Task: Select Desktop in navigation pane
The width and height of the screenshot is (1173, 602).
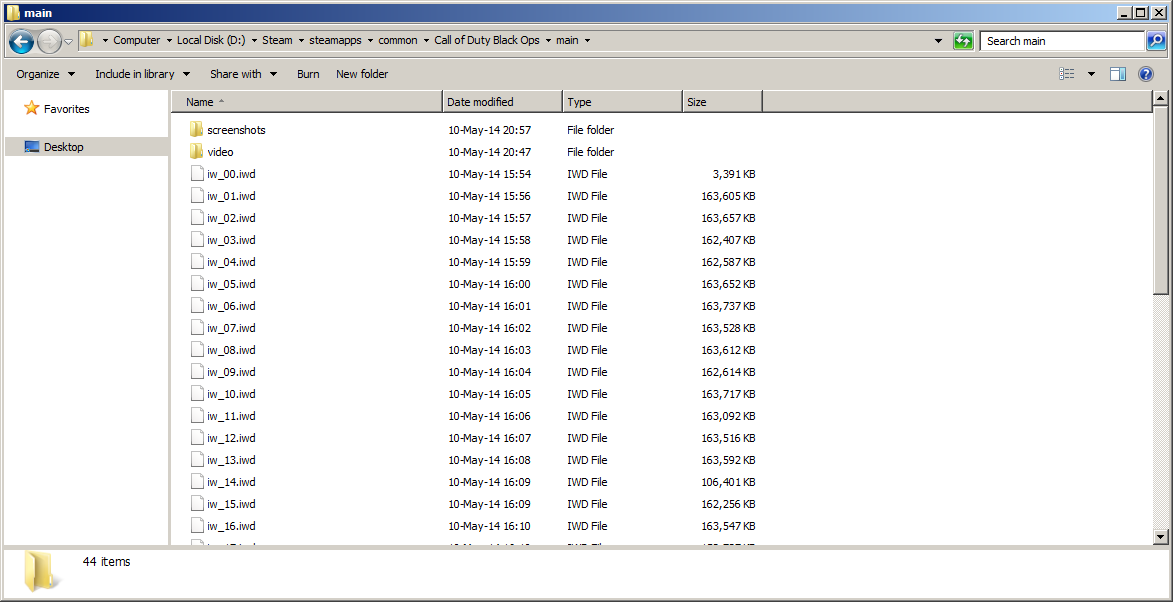Action: click(64, 147)
